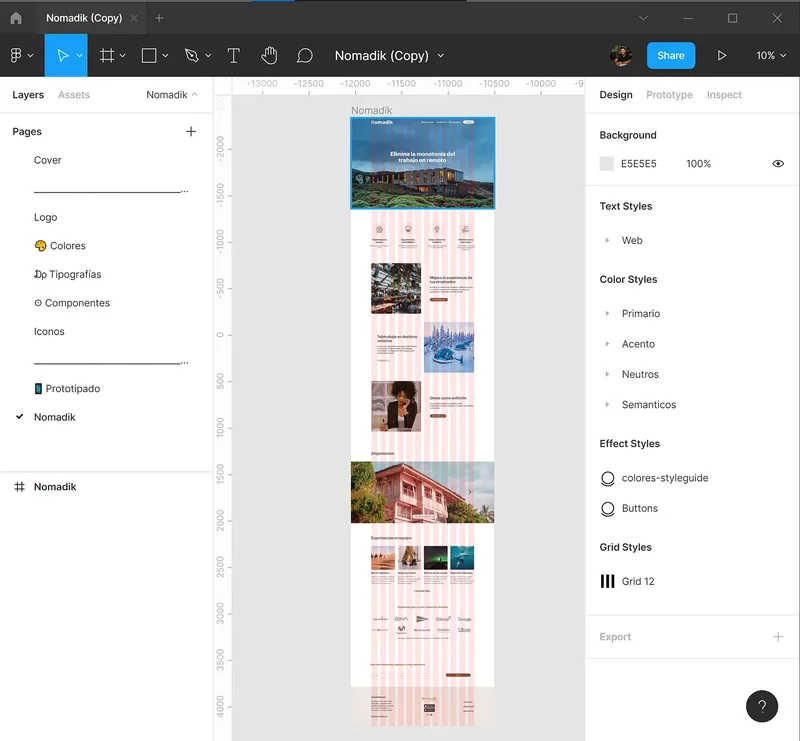
Task: Expand the Neutros color styles group
Action: 607,374
